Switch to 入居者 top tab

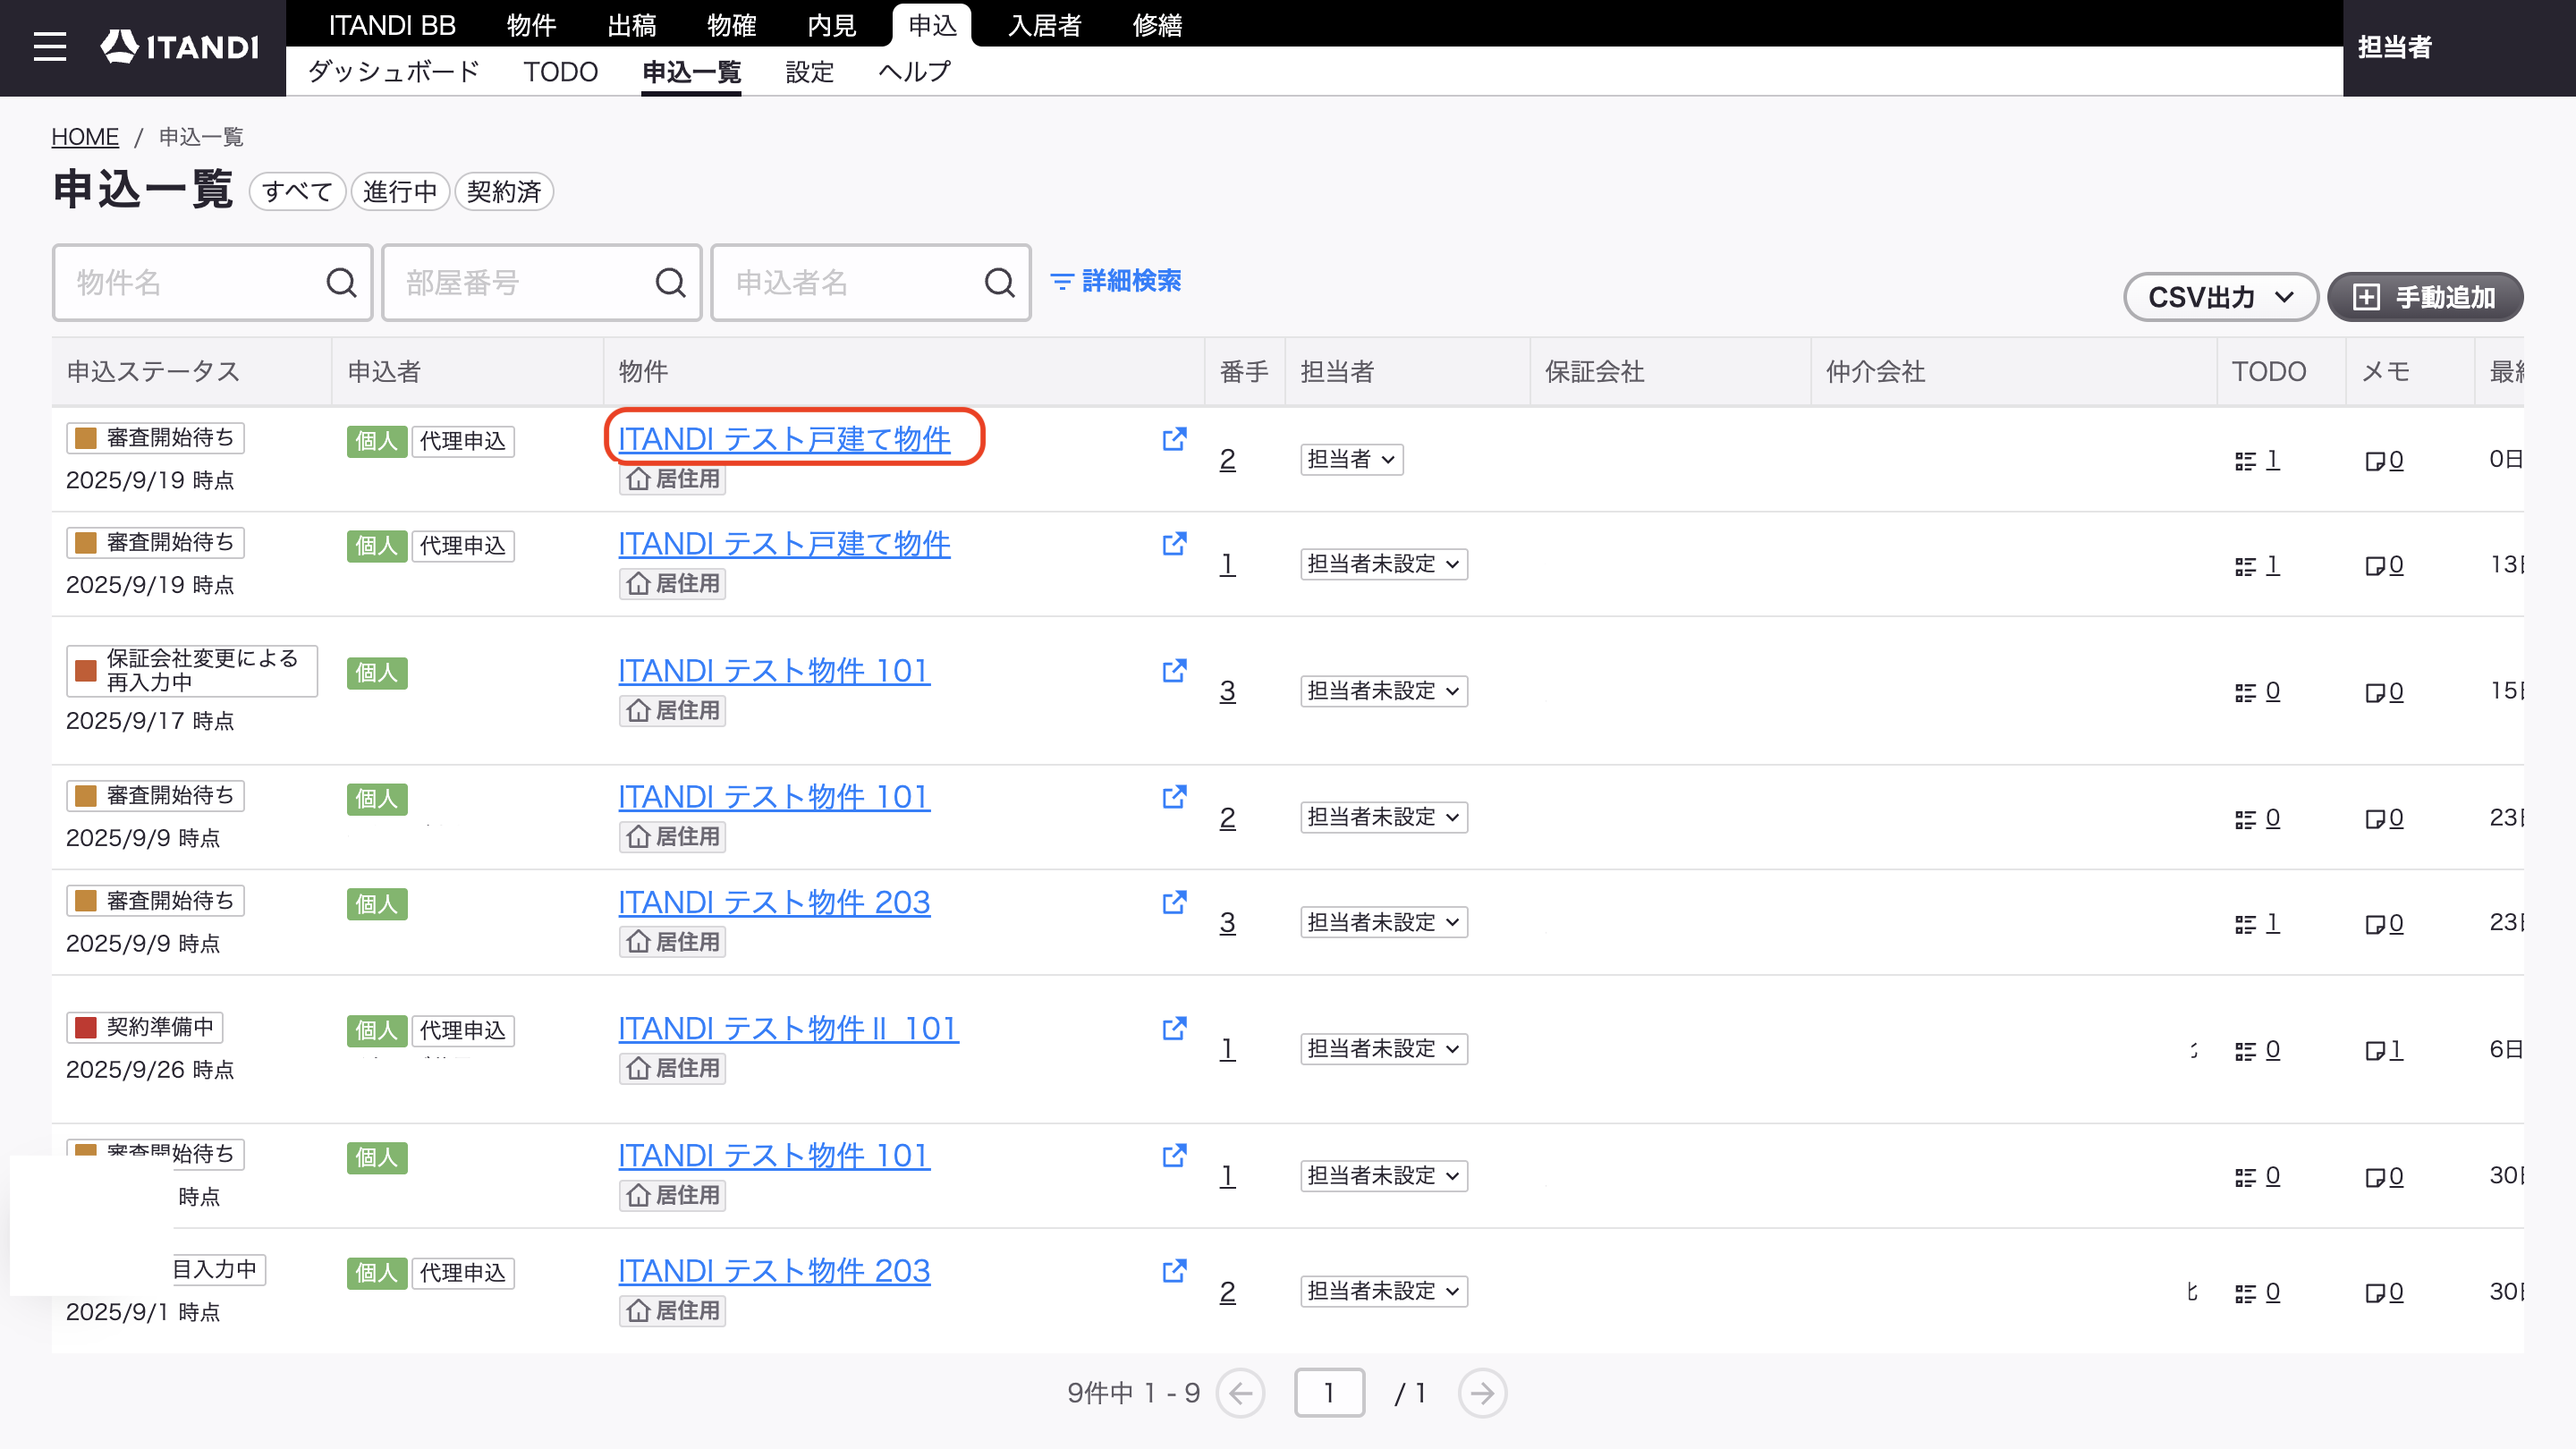pos(1045,25)
